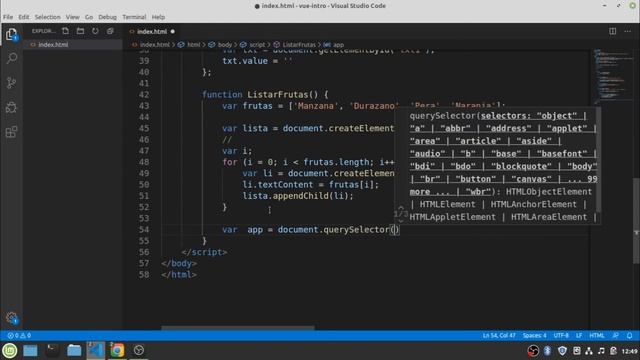
Task: Place cursor inside querySelector parentheses
Action: tap(394, 230)
